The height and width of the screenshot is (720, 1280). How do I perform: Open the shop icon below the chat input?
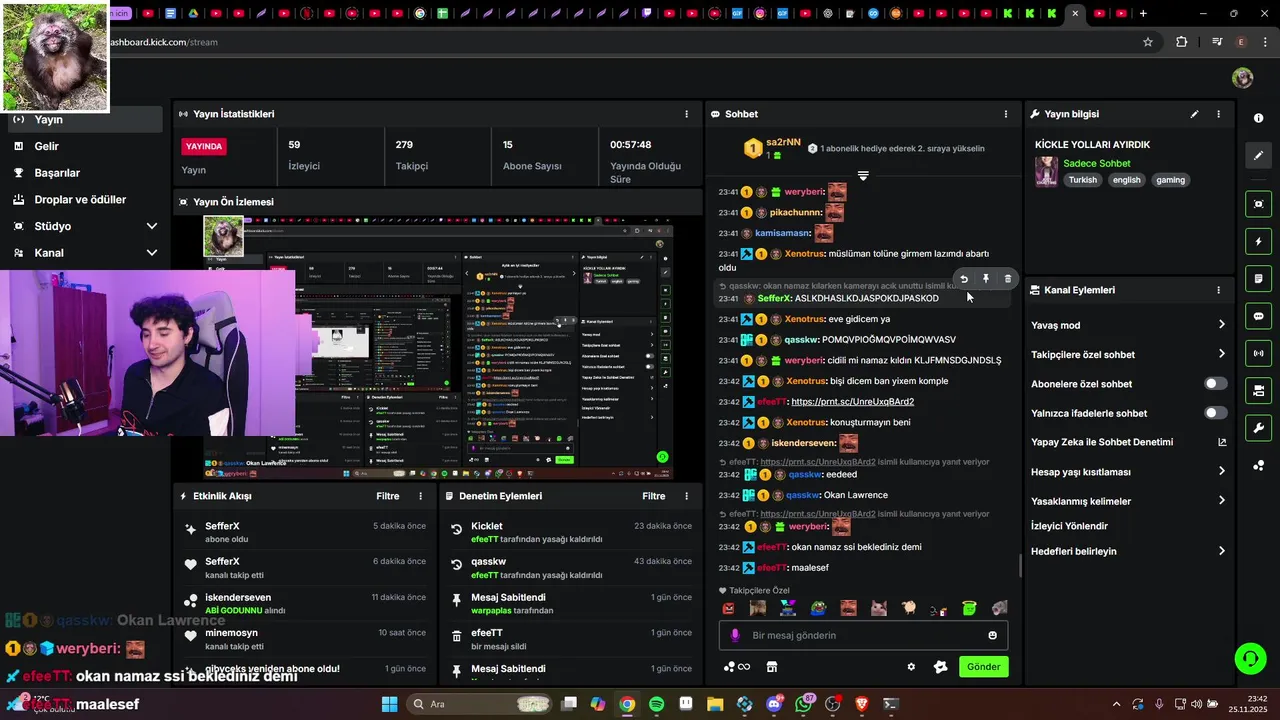(x=772, y=667)
